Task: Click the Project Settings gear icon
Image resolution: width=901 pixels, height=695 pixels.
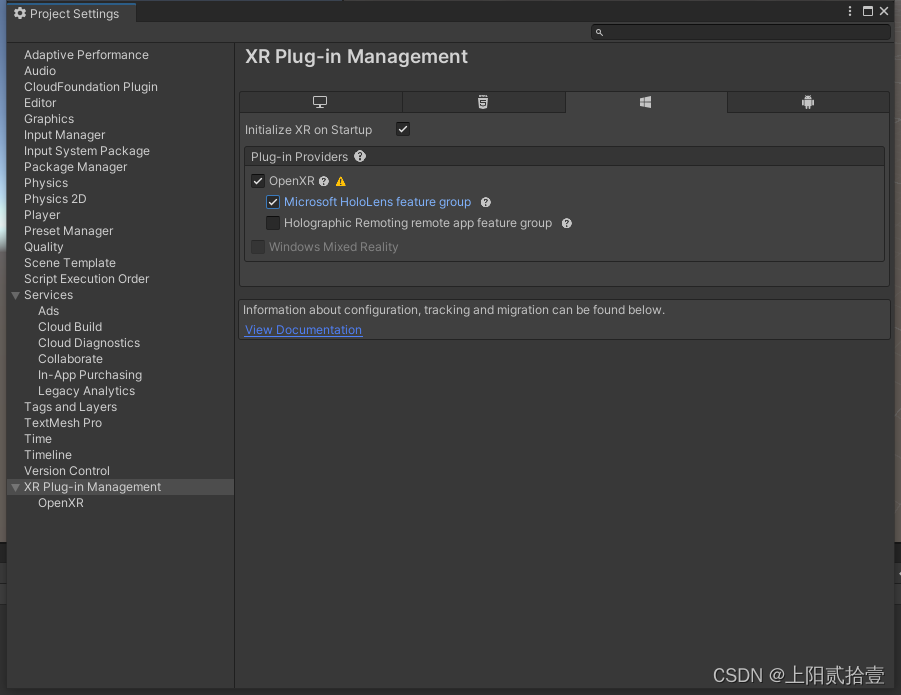Action: (x=20, y=13)
